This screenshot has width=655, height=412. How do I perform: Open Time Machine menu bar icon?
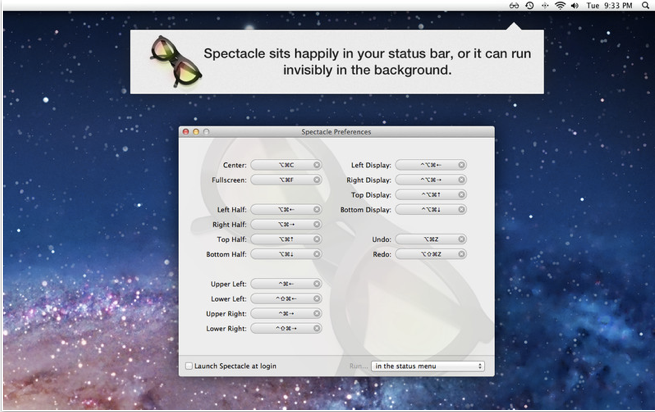coord(530,5)
